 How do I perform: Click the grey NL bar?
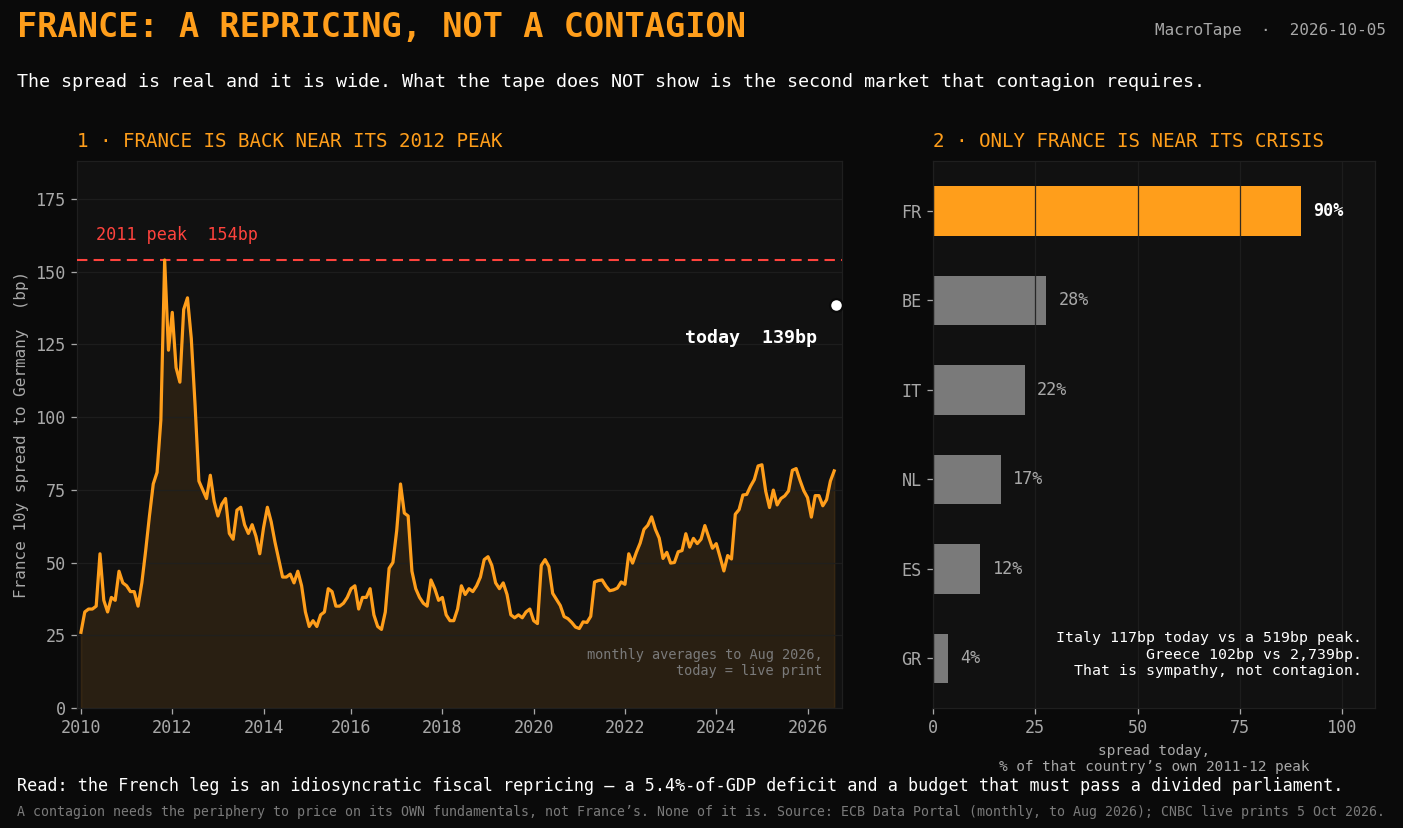[967, 479]
